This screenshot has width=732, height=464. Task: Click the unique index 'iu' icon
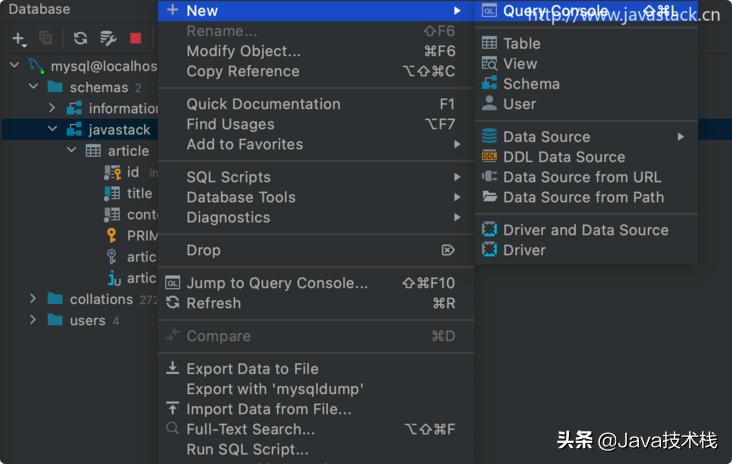[x=114, y=279]
